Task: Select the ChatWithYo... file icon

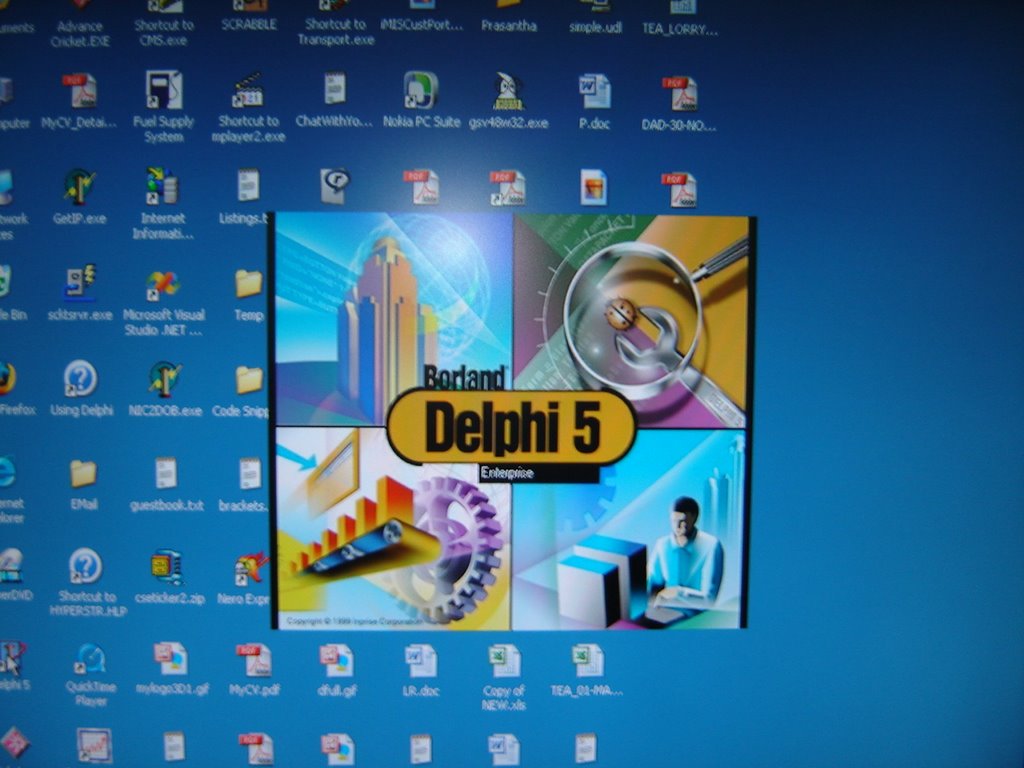Action: click(334, 89)
